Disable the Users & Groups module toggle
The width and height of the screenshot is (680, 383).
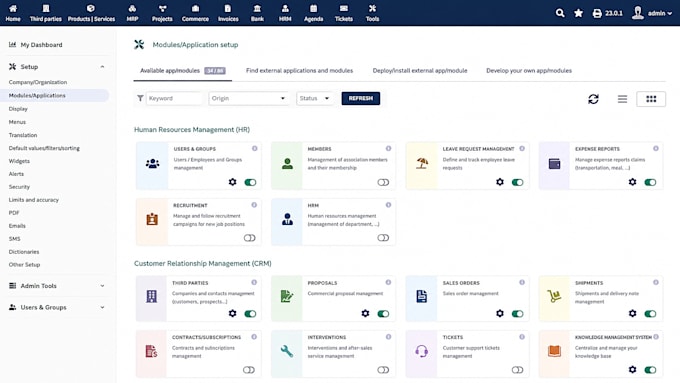tap(250, 182)
